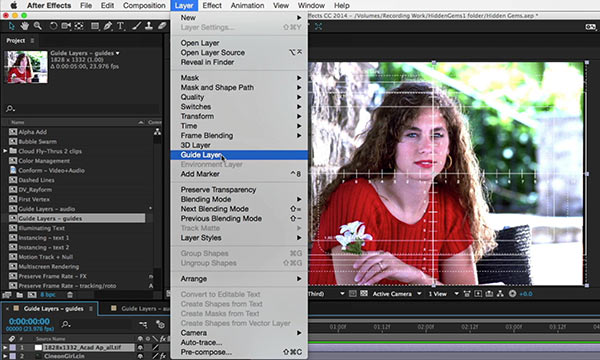
Task: Switch to the second Guide Layers timeline tab
Action: pos(145,308)
